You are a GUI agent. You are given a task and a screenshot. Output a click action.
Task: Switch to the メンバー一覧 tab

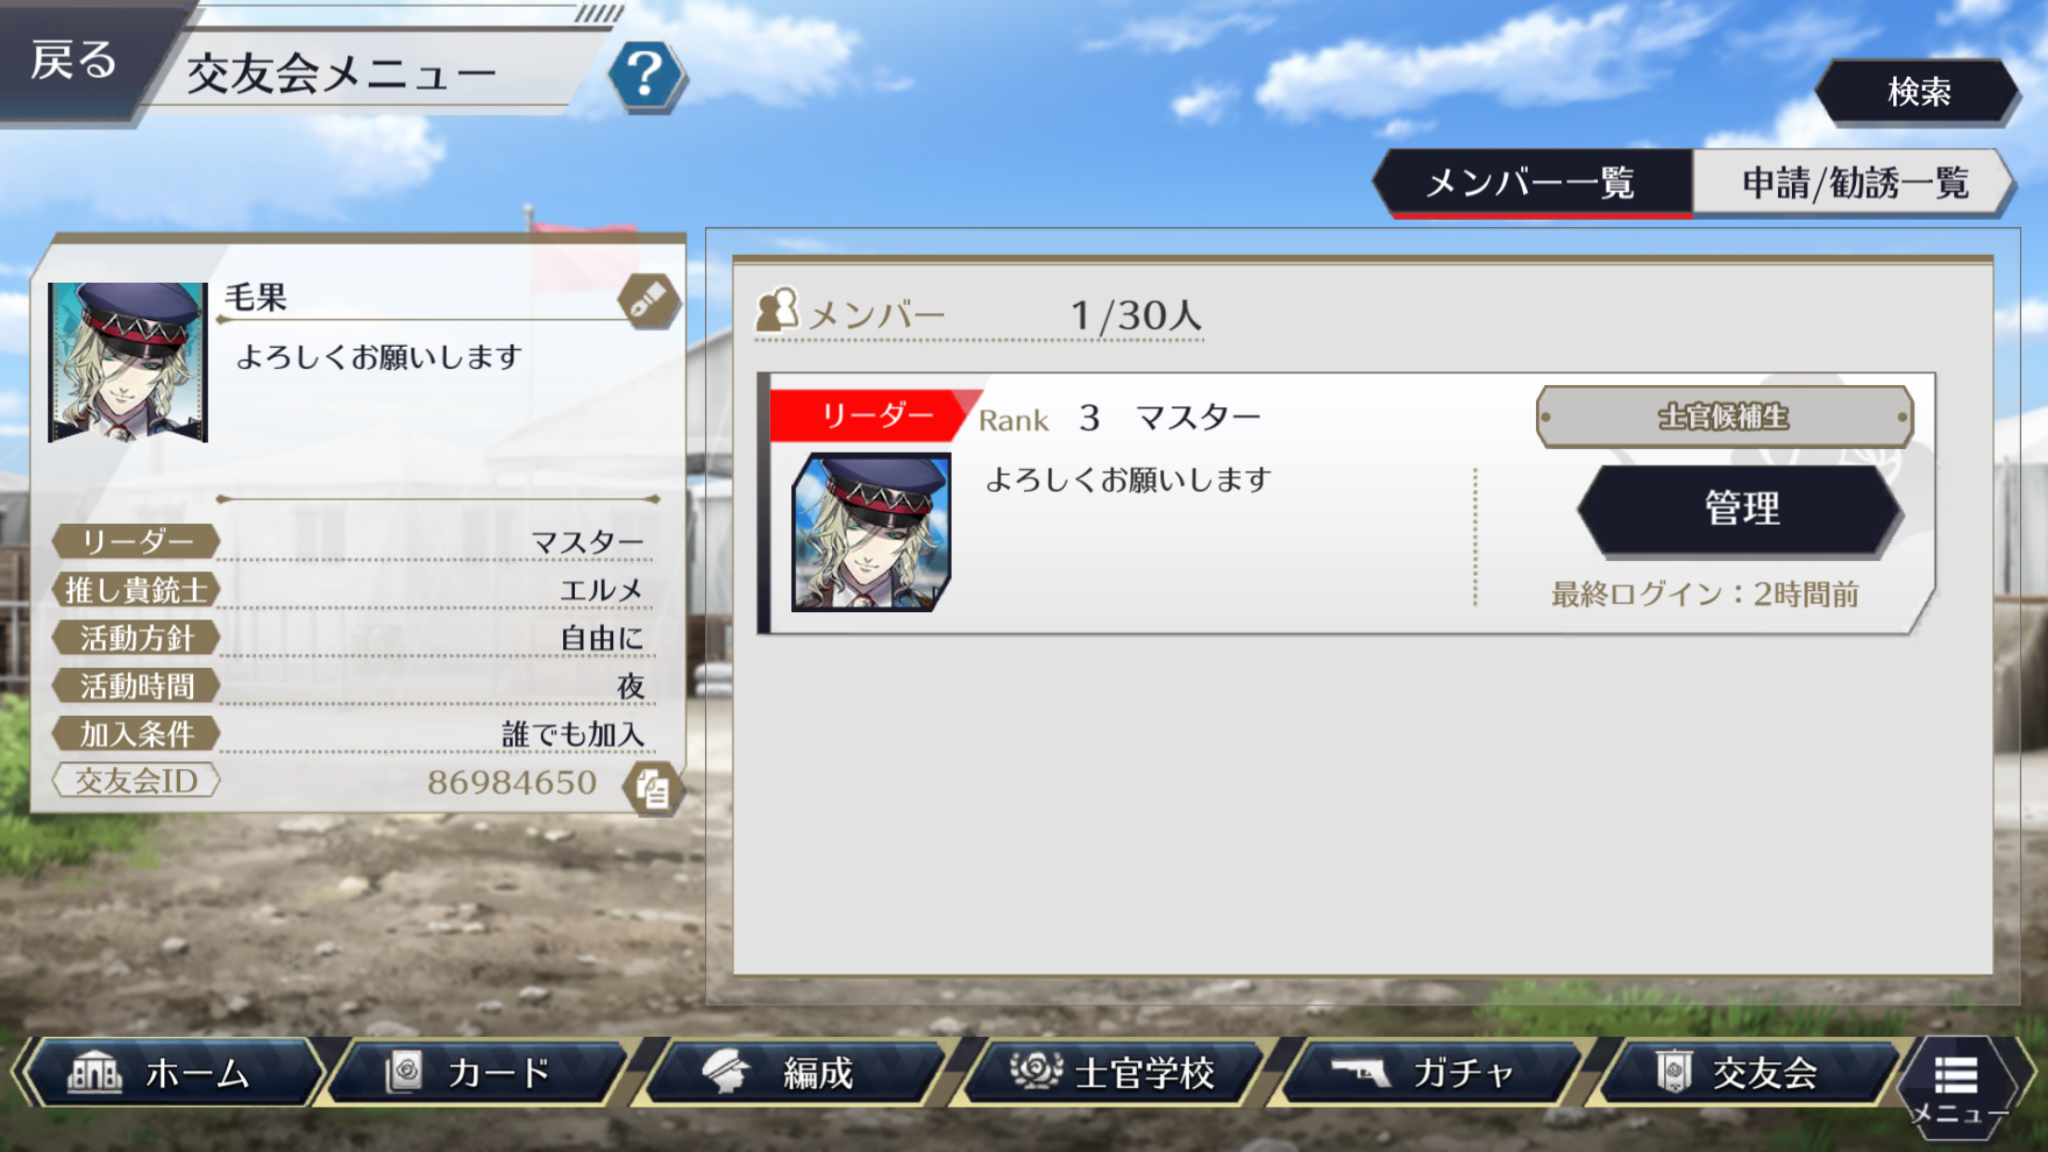tap(1532, 183)
